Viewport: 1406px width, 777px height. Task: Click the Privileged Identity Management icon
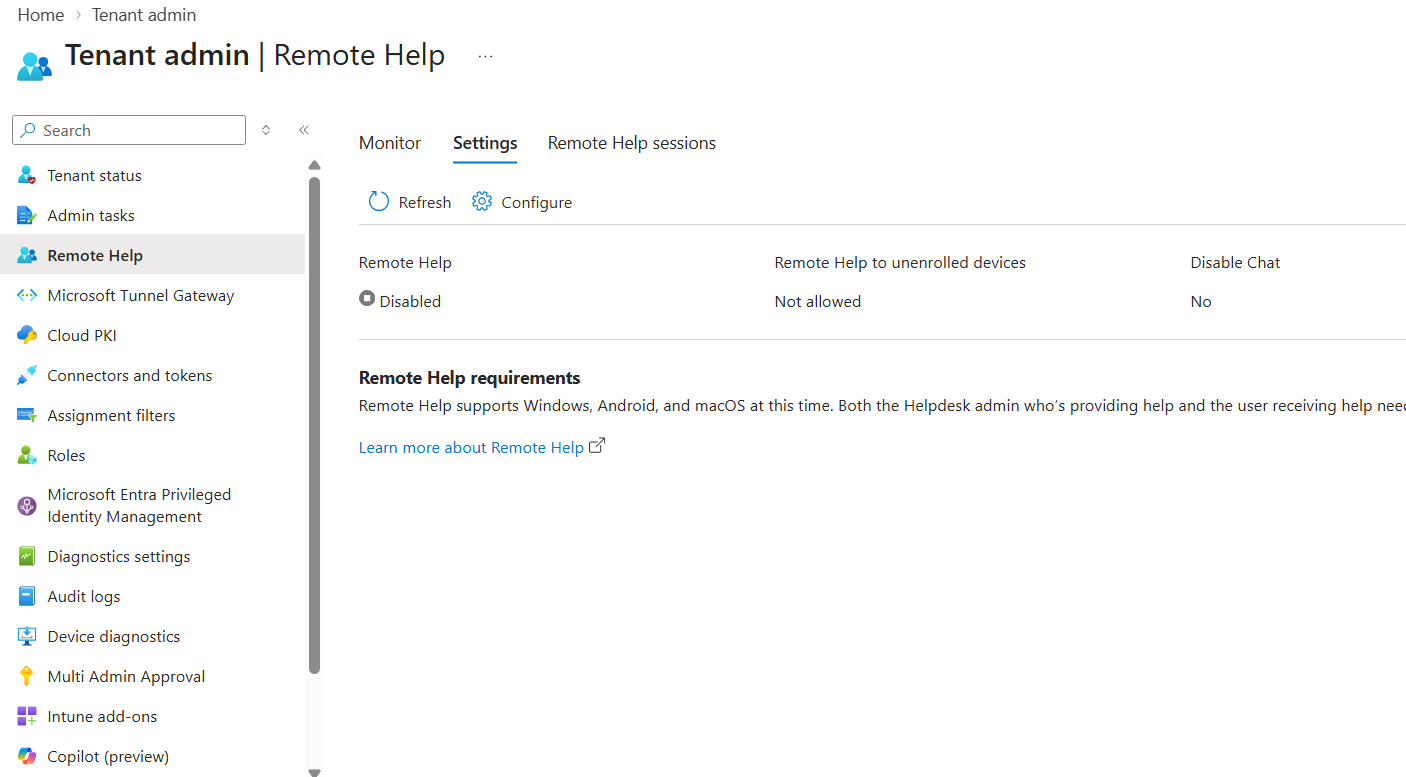click(x=27, y=506)
